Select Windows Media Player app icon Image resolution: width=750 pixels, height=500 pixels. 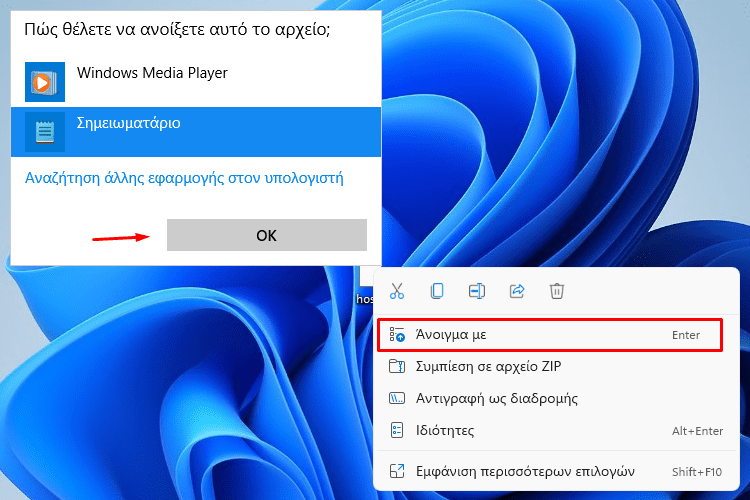point(45,82)
